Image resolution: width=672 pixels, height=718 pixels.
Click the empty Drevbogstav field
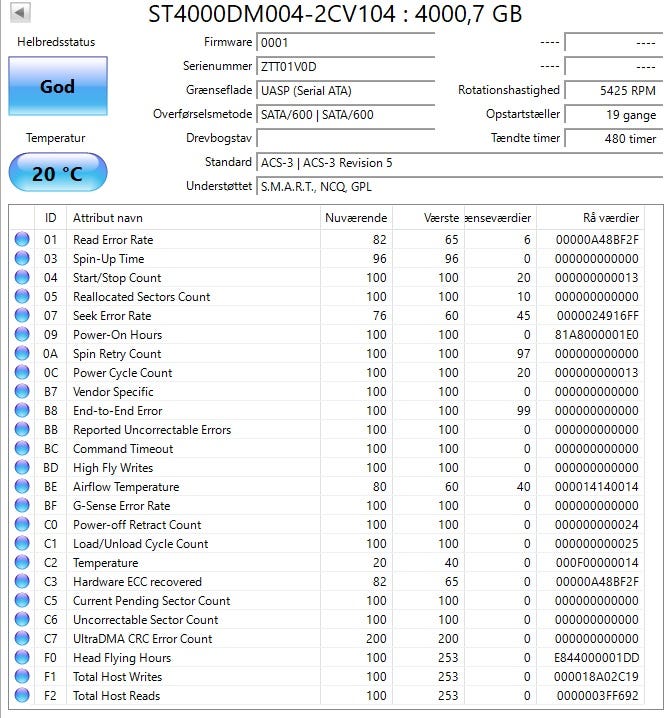pos(345,138)
